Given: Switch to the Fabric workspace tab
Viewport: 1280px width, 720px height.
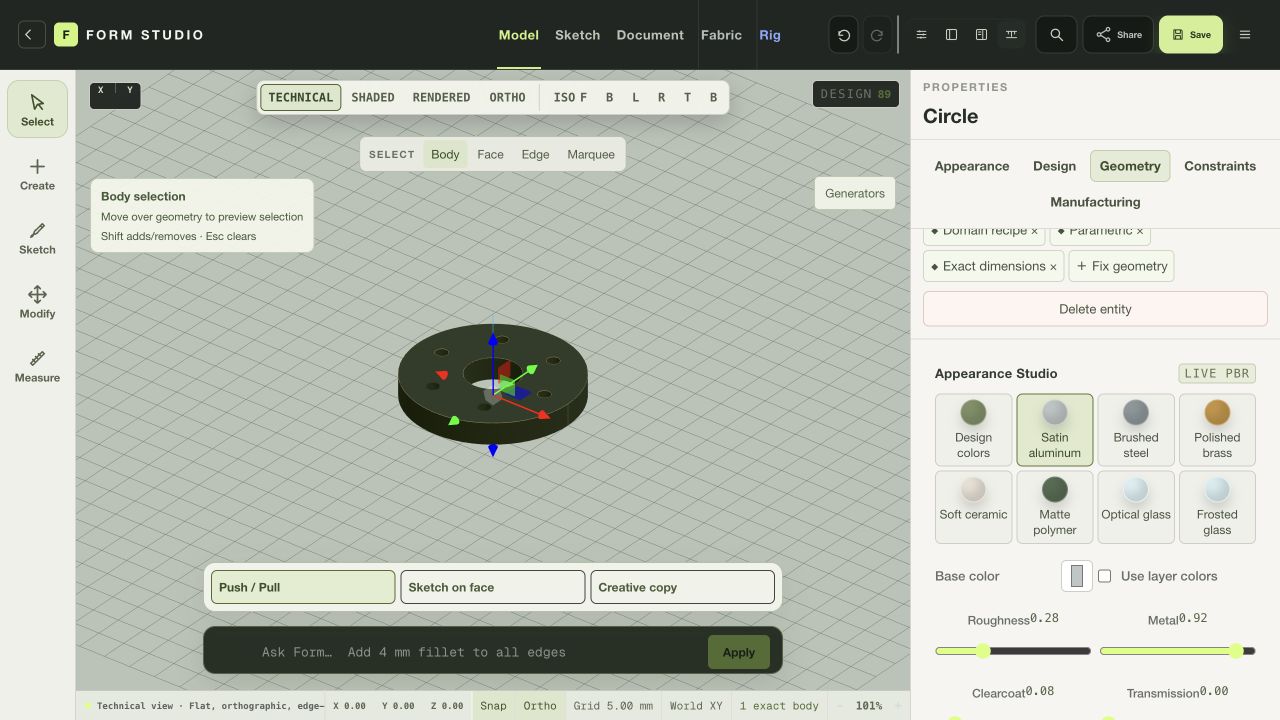Looking at the screenshot, I should pyautogui.click(x=721, y=35).
